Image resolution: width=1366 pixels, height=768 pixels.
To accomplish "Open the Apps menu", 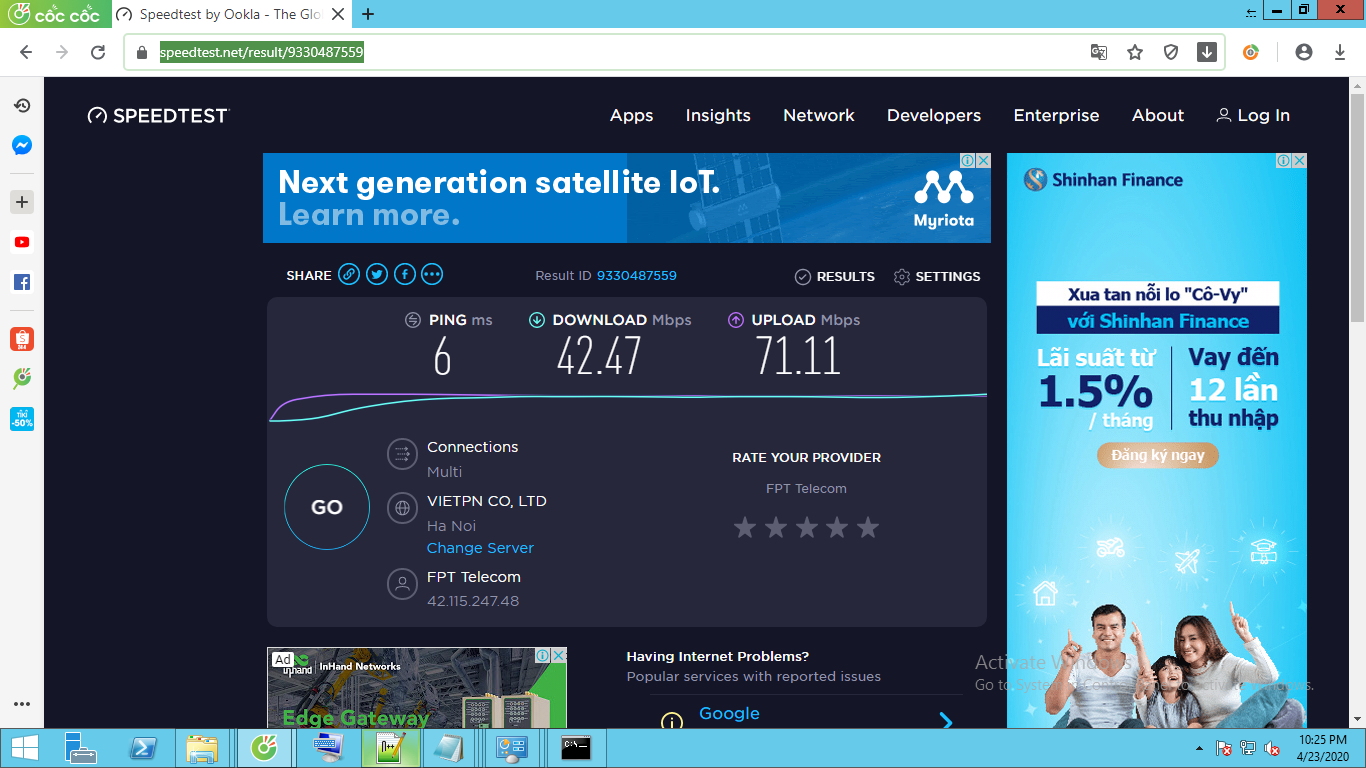I will coord(632,116).
